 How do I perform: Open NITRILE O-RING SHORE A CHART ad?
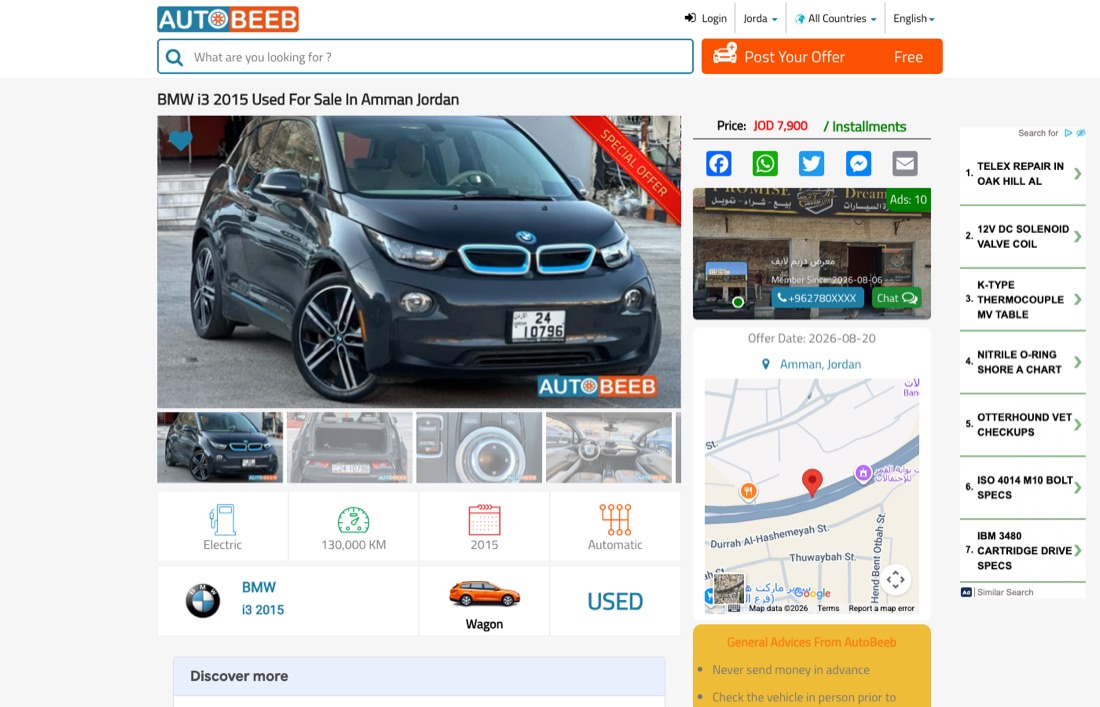point(1022,362)
